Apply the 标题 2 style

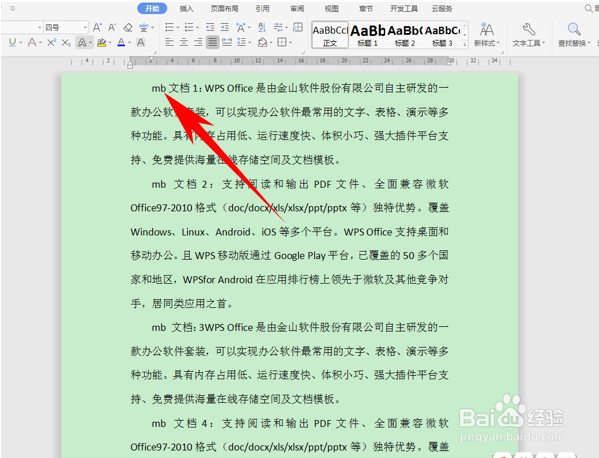pos(405,35)
